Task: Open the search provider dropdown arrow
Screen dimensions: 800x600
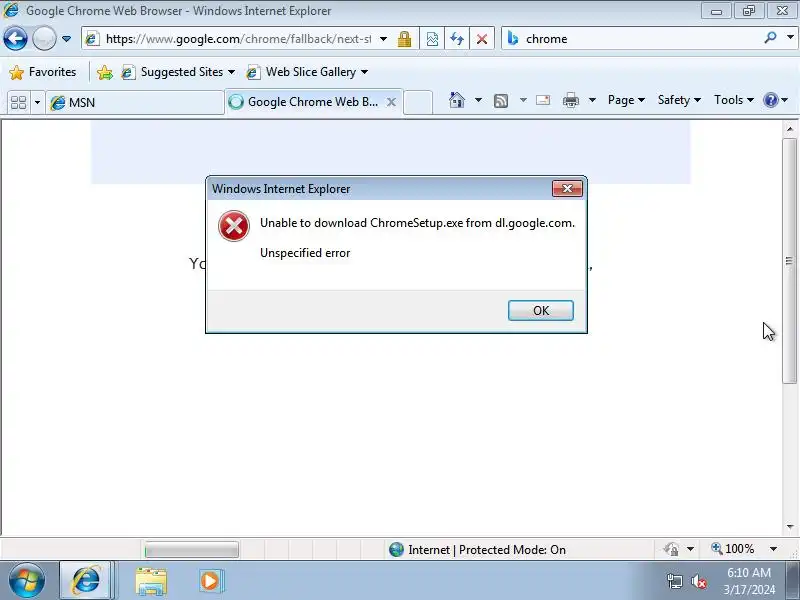Action: [790, 38]
